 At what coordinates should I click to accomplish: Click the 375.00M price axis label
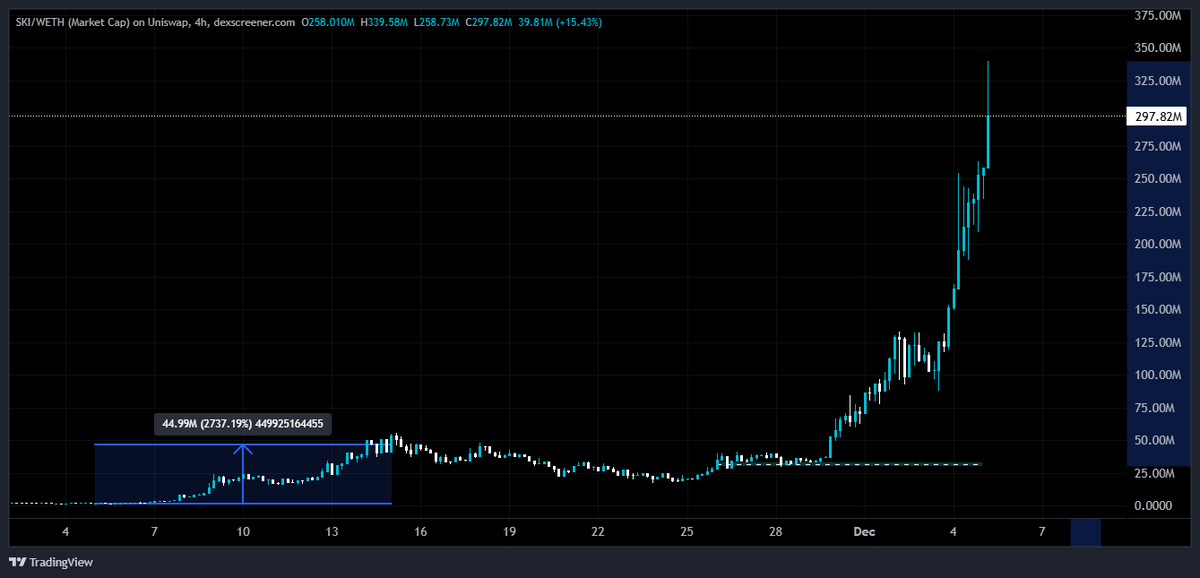coord(1158,16)
